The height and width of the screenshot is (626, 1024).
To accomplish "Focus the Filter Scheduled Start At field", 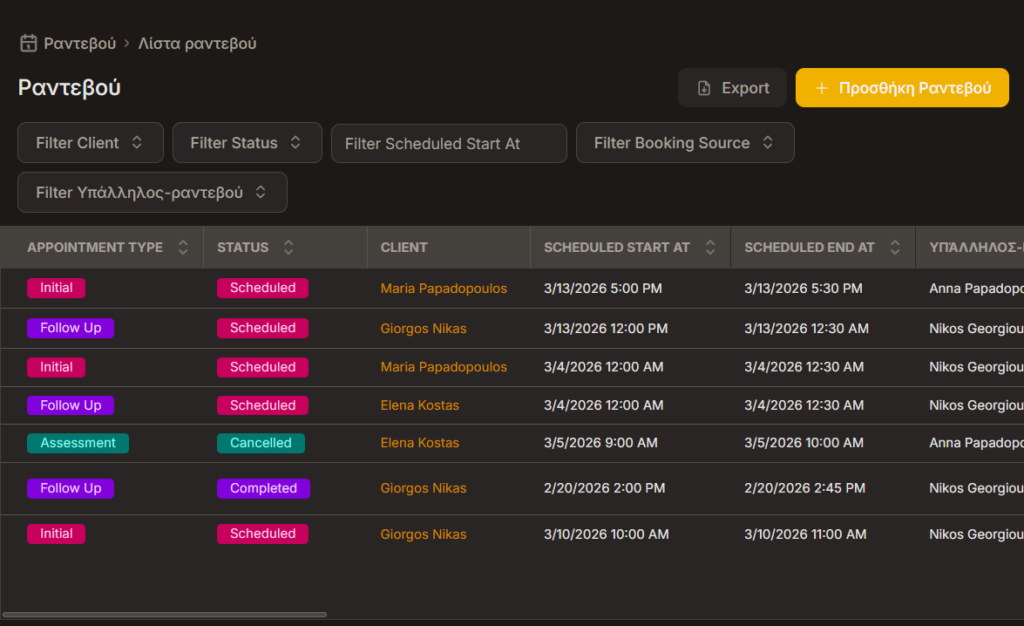I will pyautogui.click(x=449, y=143).
